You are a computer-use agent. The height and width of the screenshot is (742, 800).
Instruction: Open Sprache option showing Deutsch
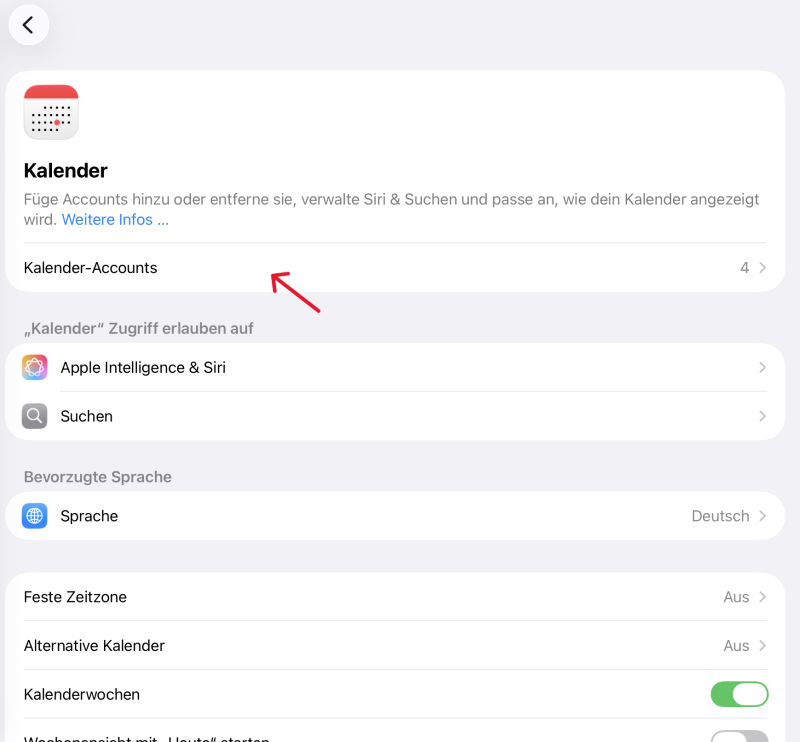click(395, 516)
